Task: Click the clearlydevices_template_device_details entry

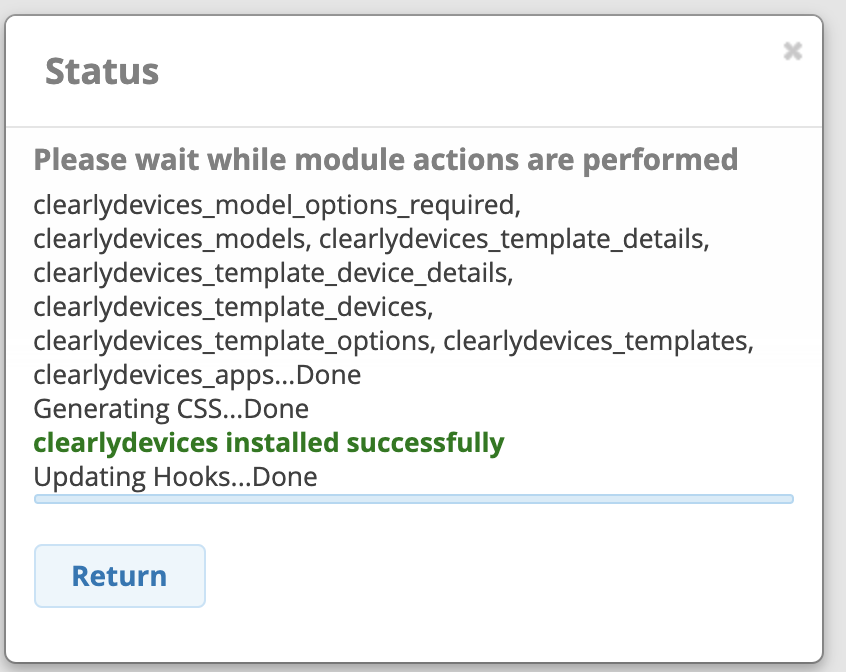Action: tap(273, 273)
